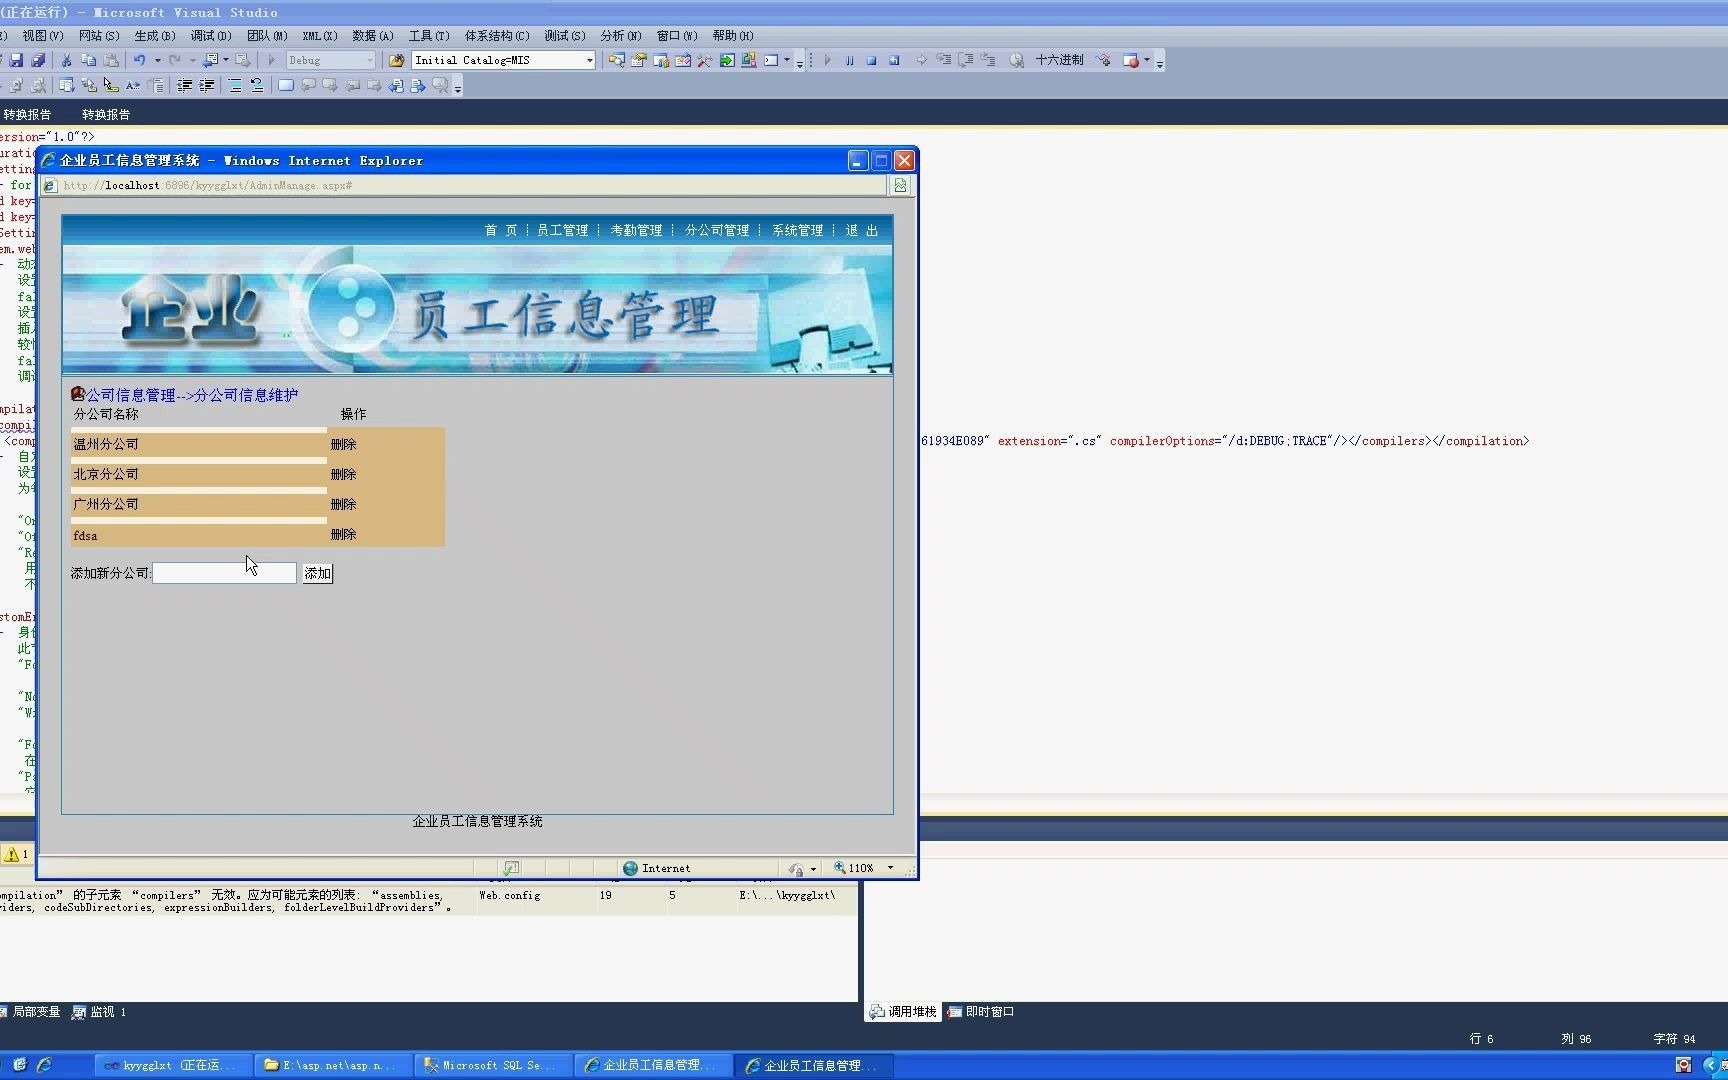Click the 退出 navigation link

coord(862,230)
